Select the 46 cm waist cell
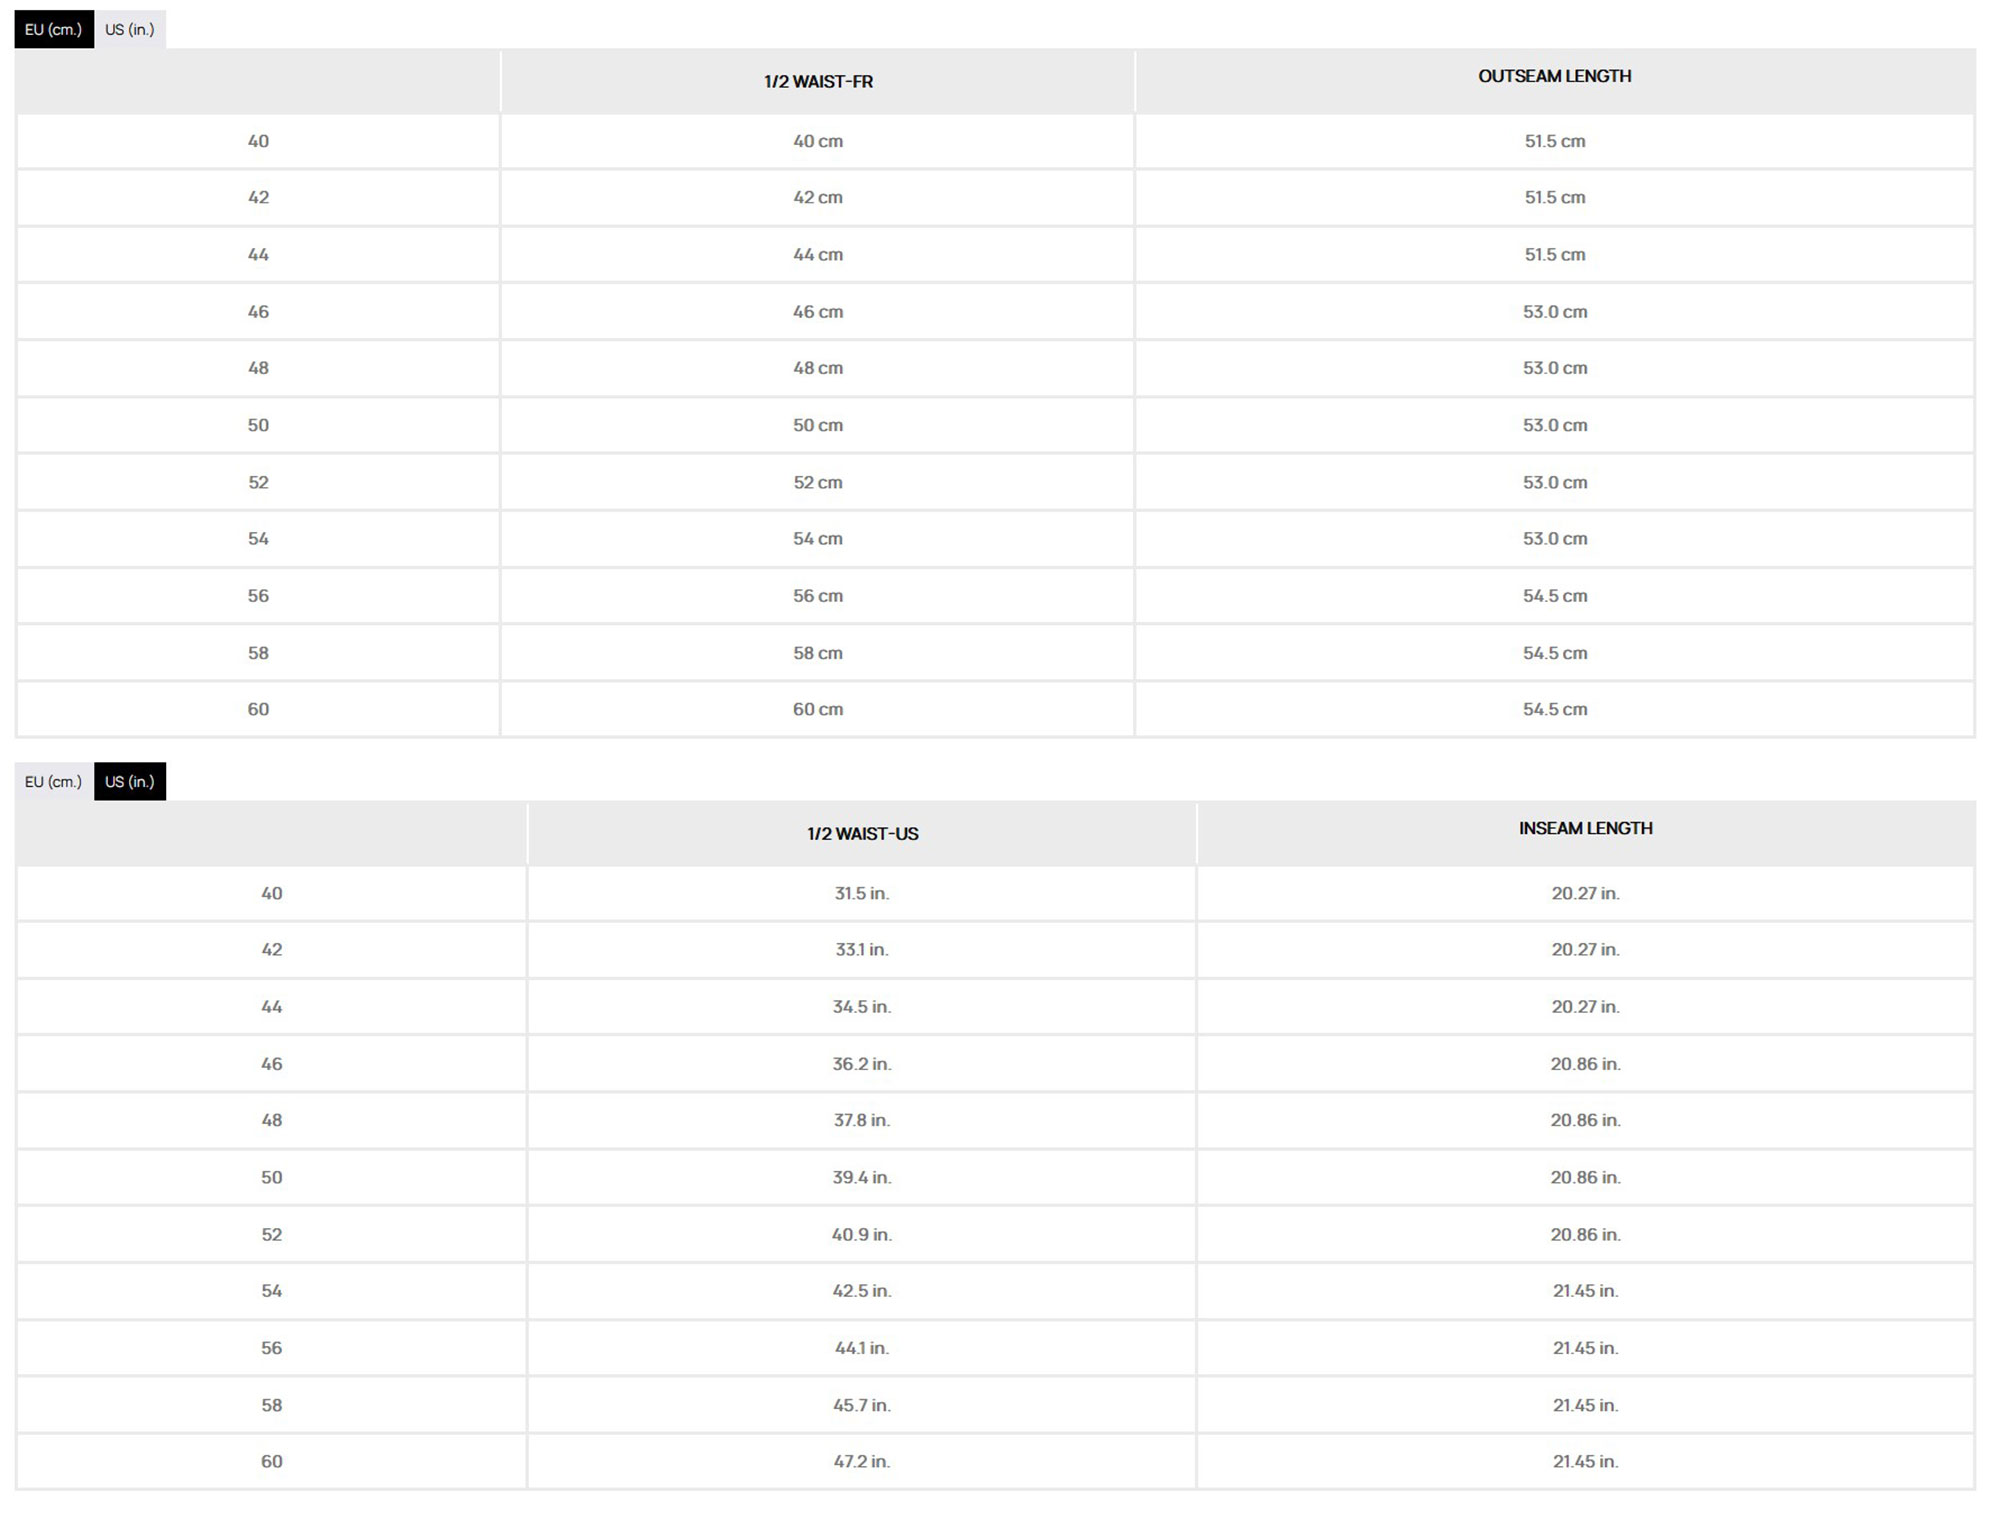 pyautogui.click(x=818, y=312)
